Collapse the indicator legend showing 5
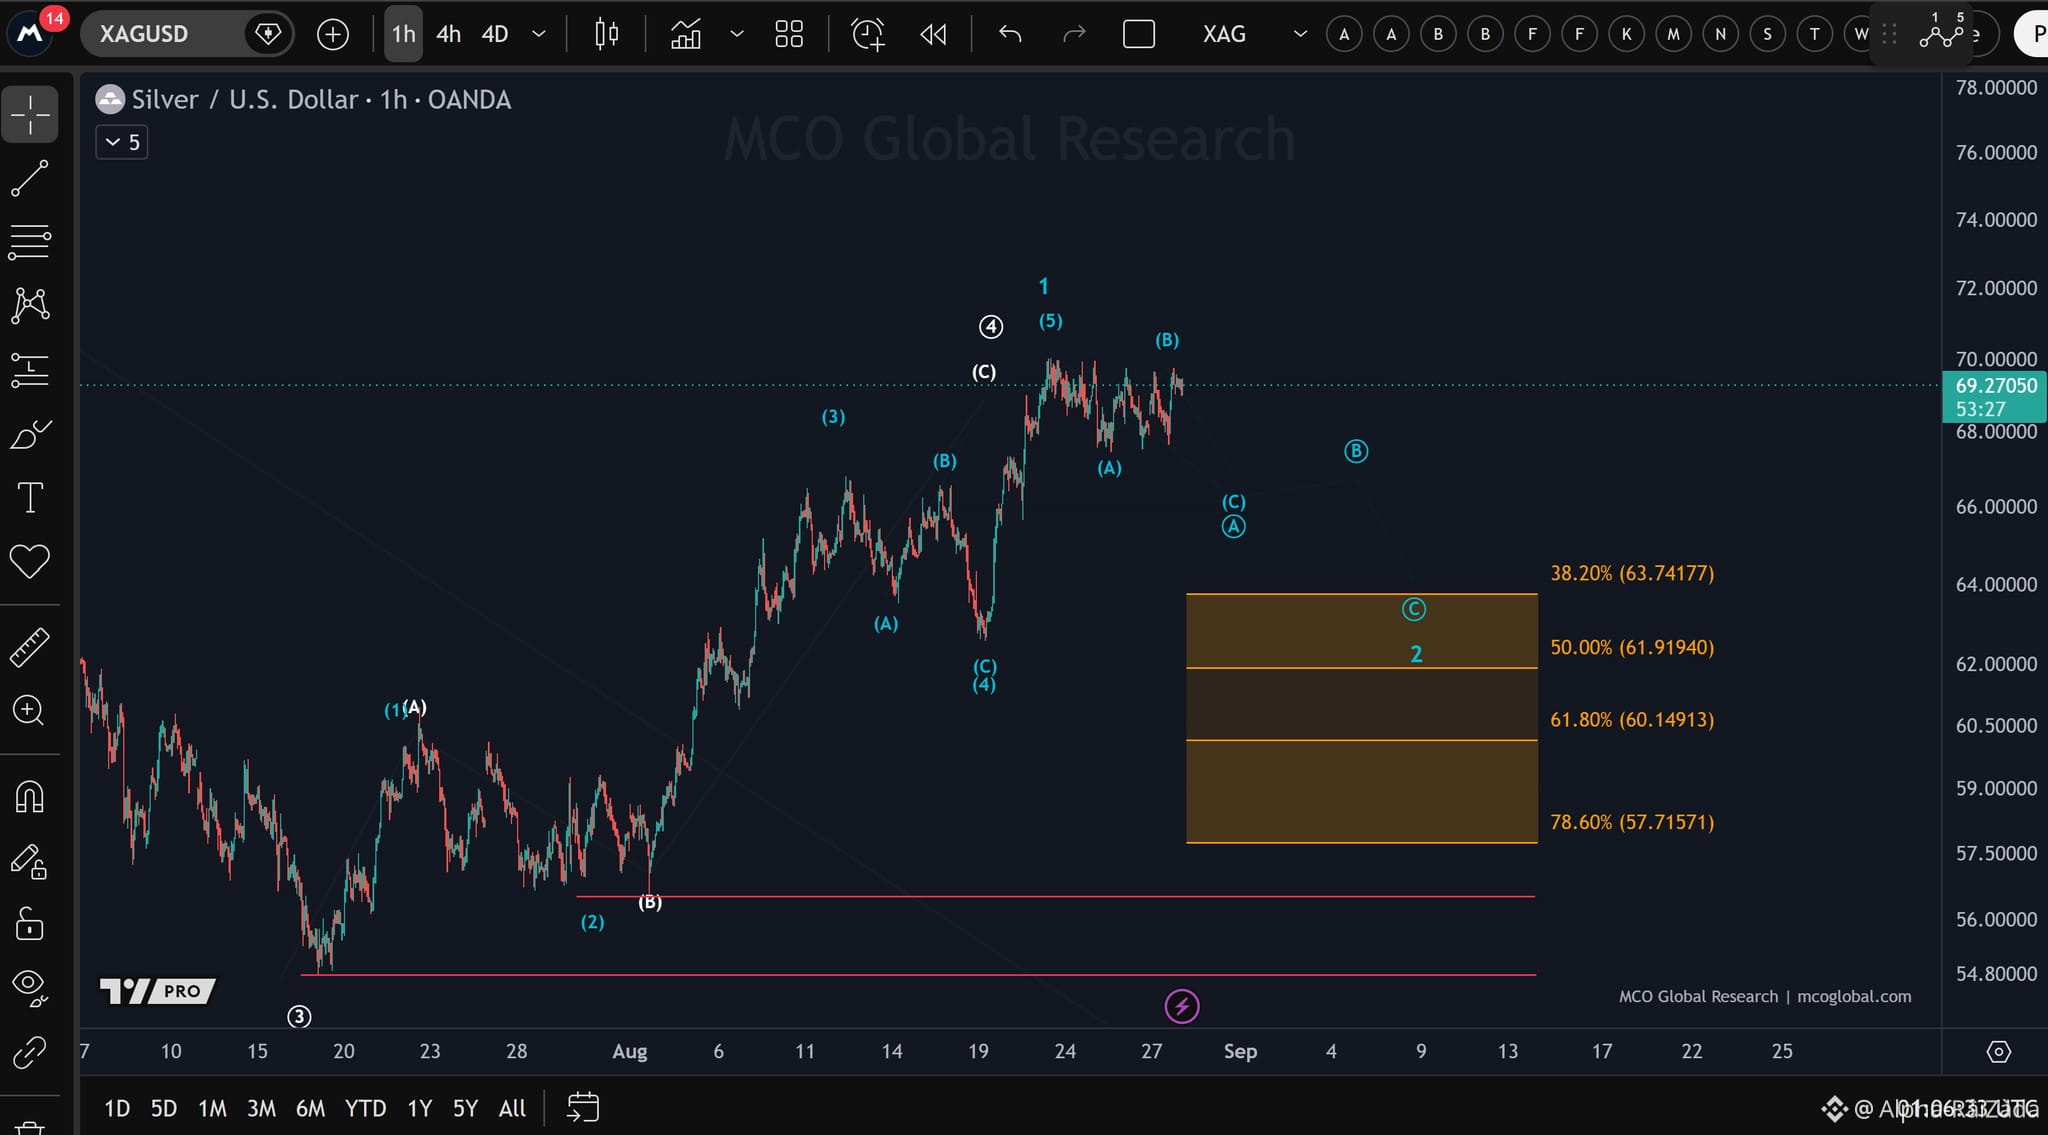Viewport: 2048px width, 1135px height. click(x=122, y=142)
